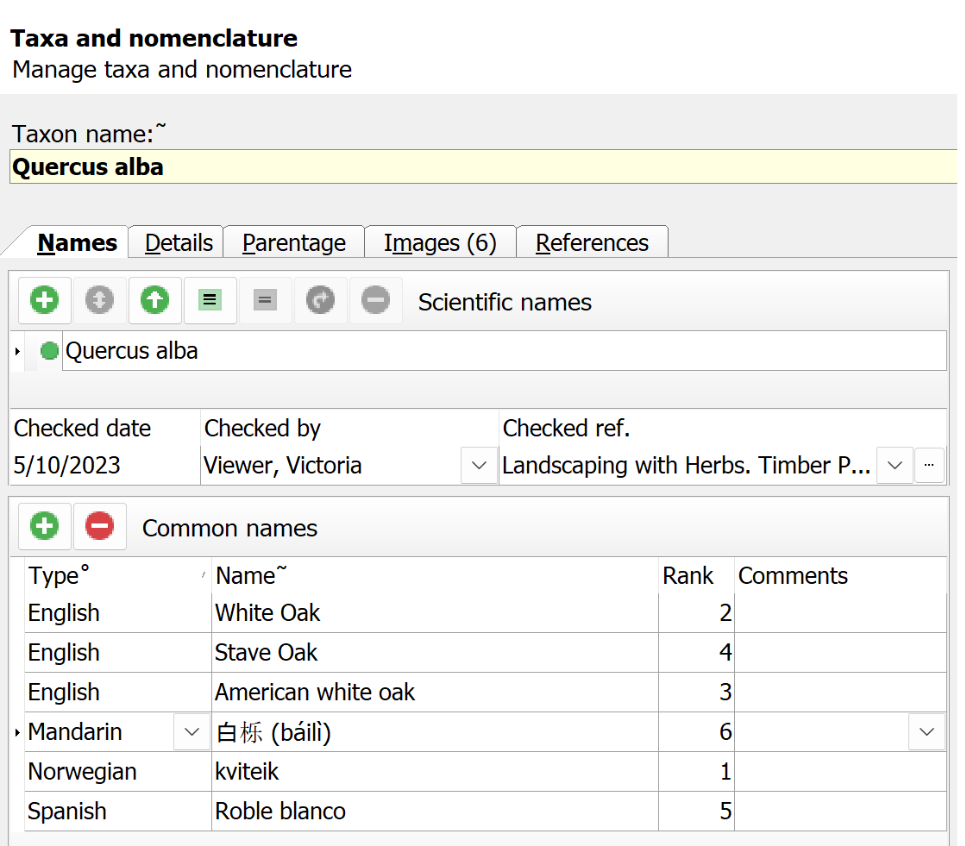965x846 pixels.
Task: Click the grey lines icon in Scientific names toolbar
Action: tap(265, 300)
